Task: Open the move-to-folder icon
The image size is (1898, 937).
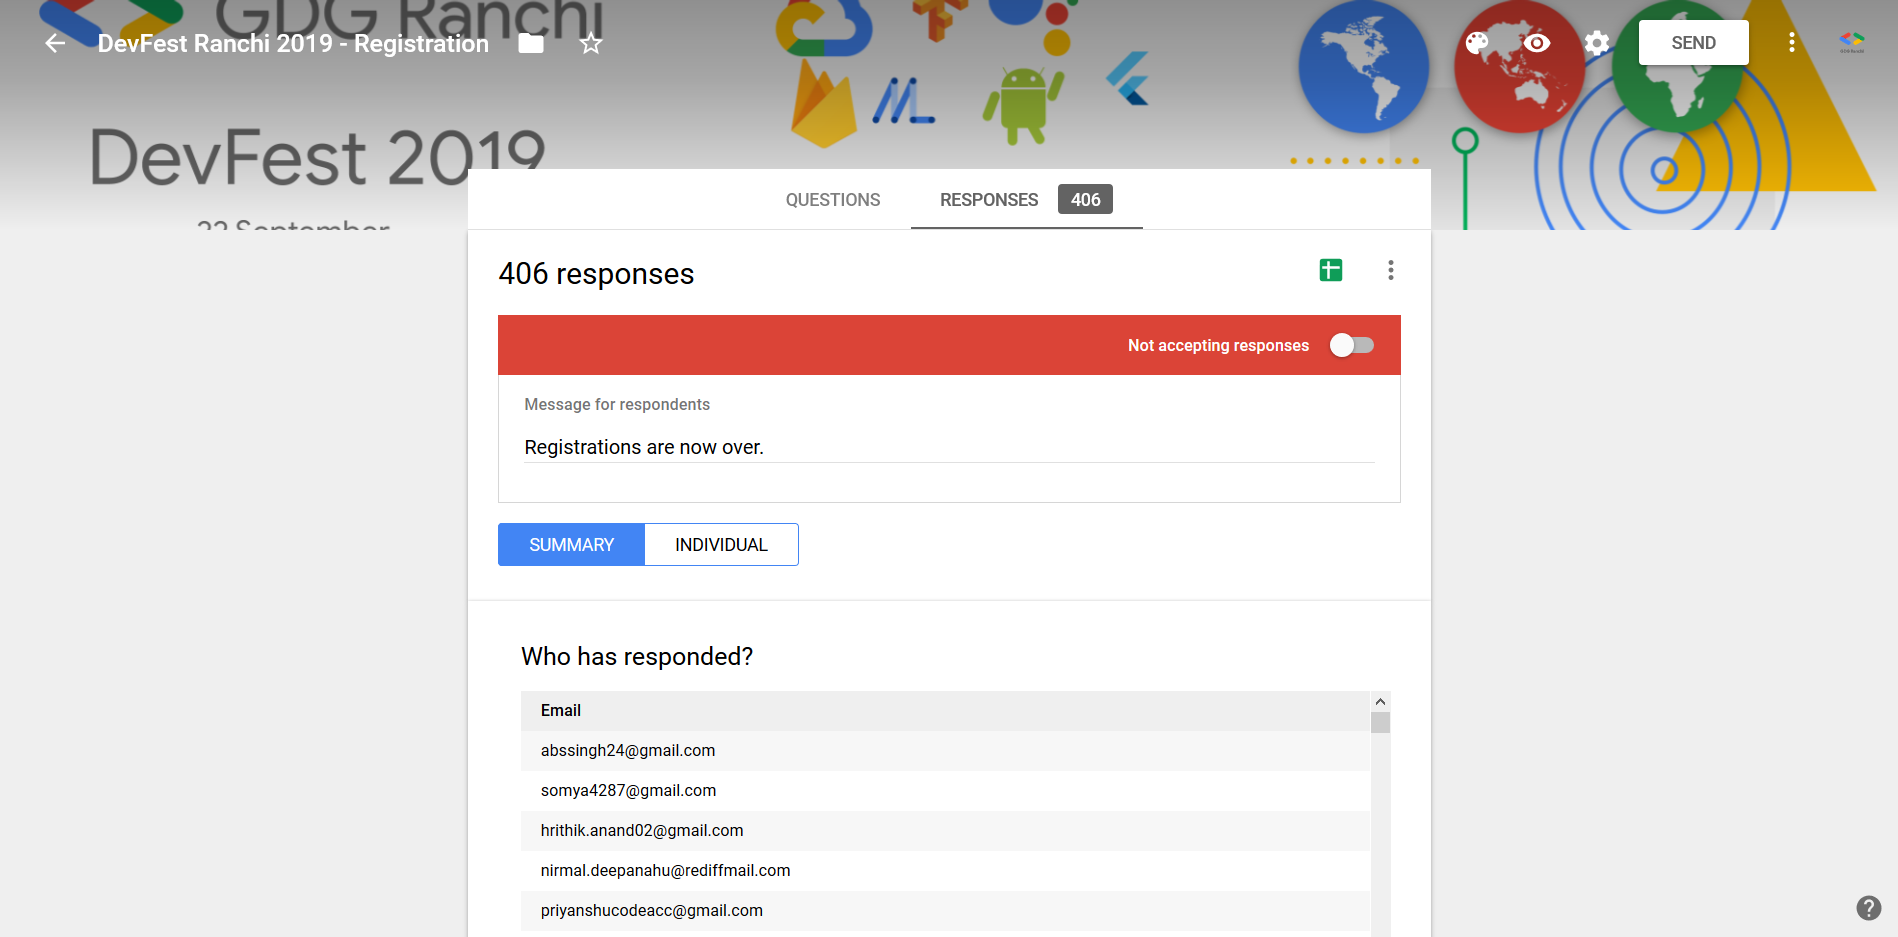Action: (x=531, y=43)
